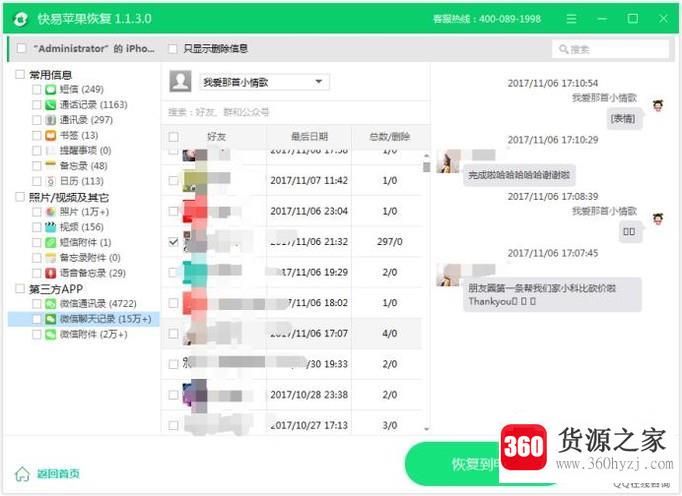Click the 书签 bookmarks icon
682x496 pixels.
pos(51,135)
